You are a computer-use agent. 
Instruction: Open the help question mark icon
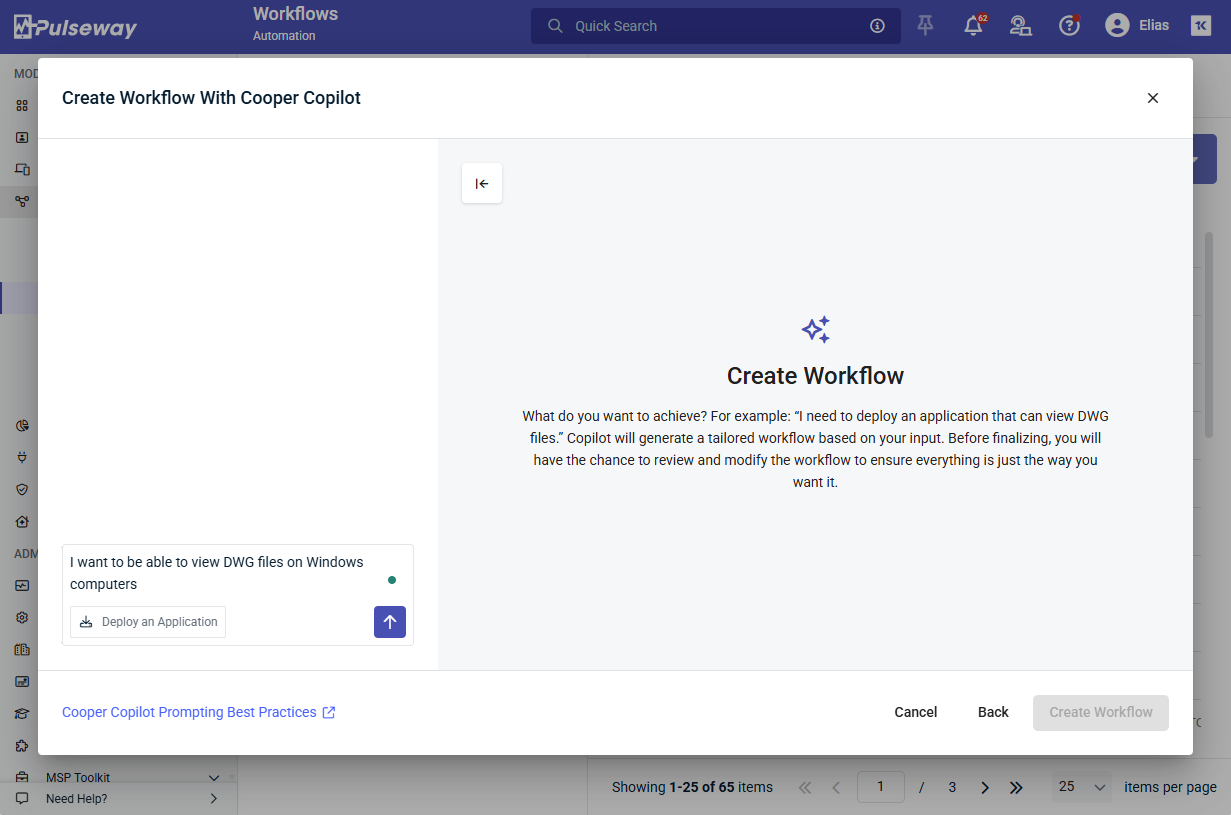pyautogui.click(x=1069, y=26)
